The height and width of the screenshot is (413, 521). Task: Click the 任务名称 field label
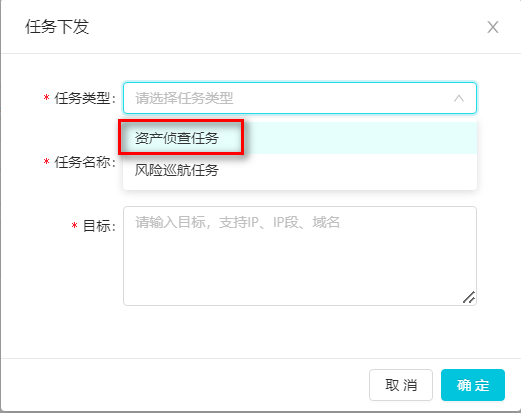85,162
